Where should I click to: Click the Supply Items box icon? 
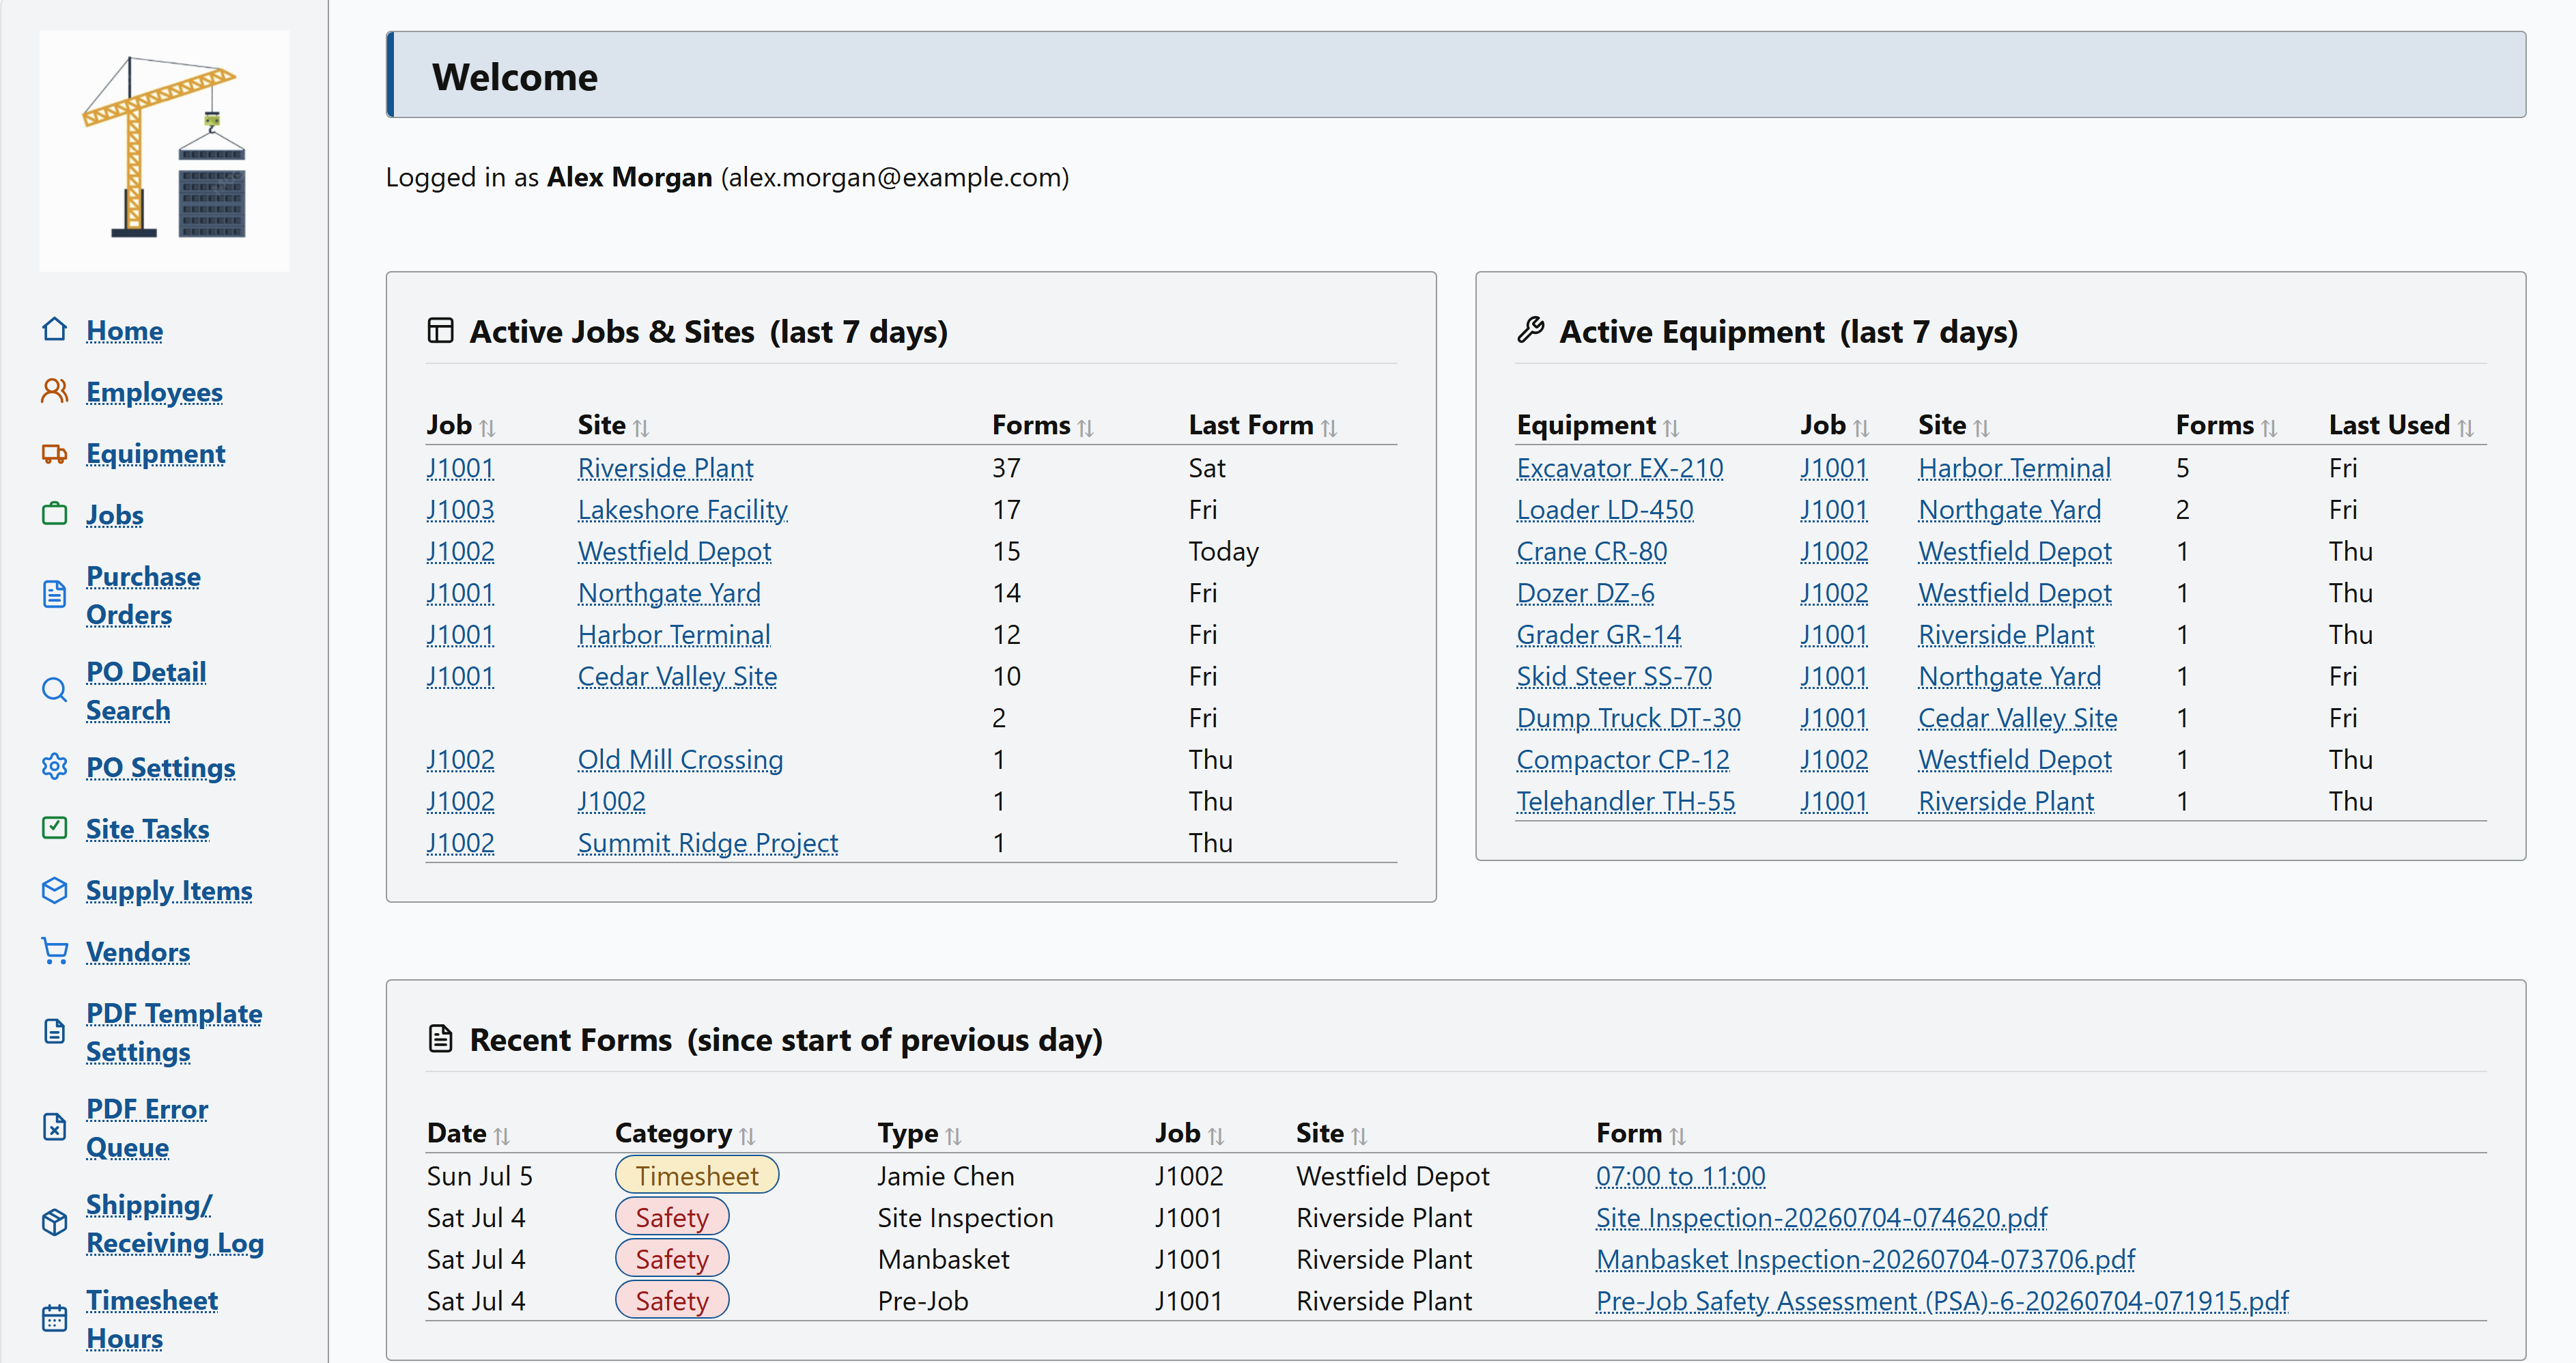[55, 890]
